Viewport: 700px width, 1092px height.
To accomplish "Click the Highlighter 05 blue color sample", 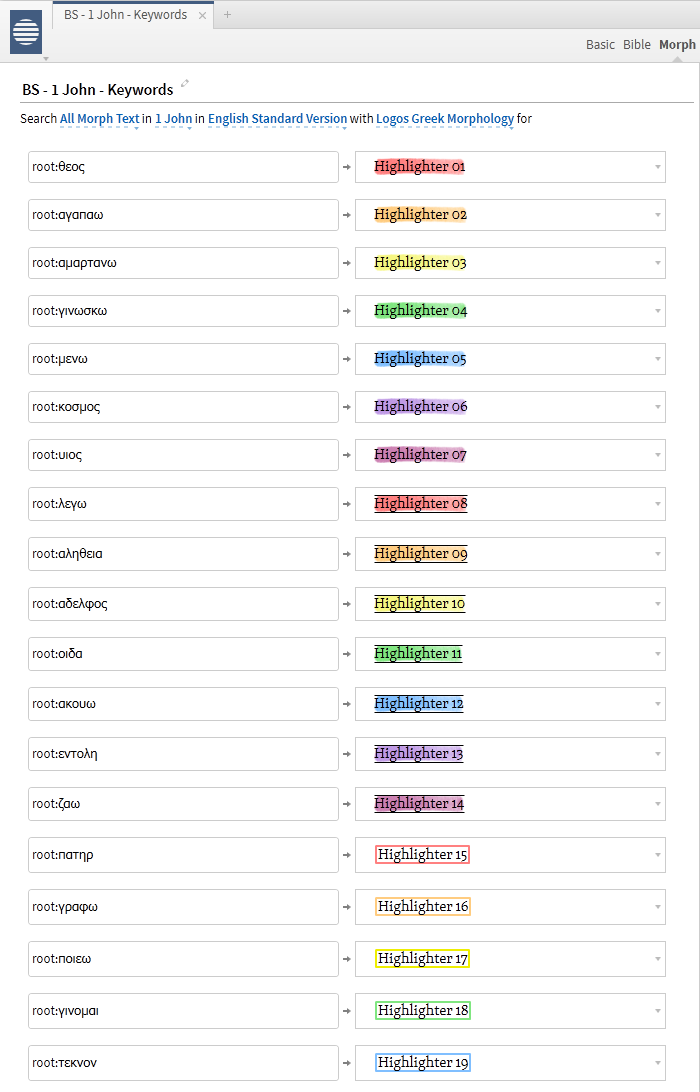I will point(420,359).
